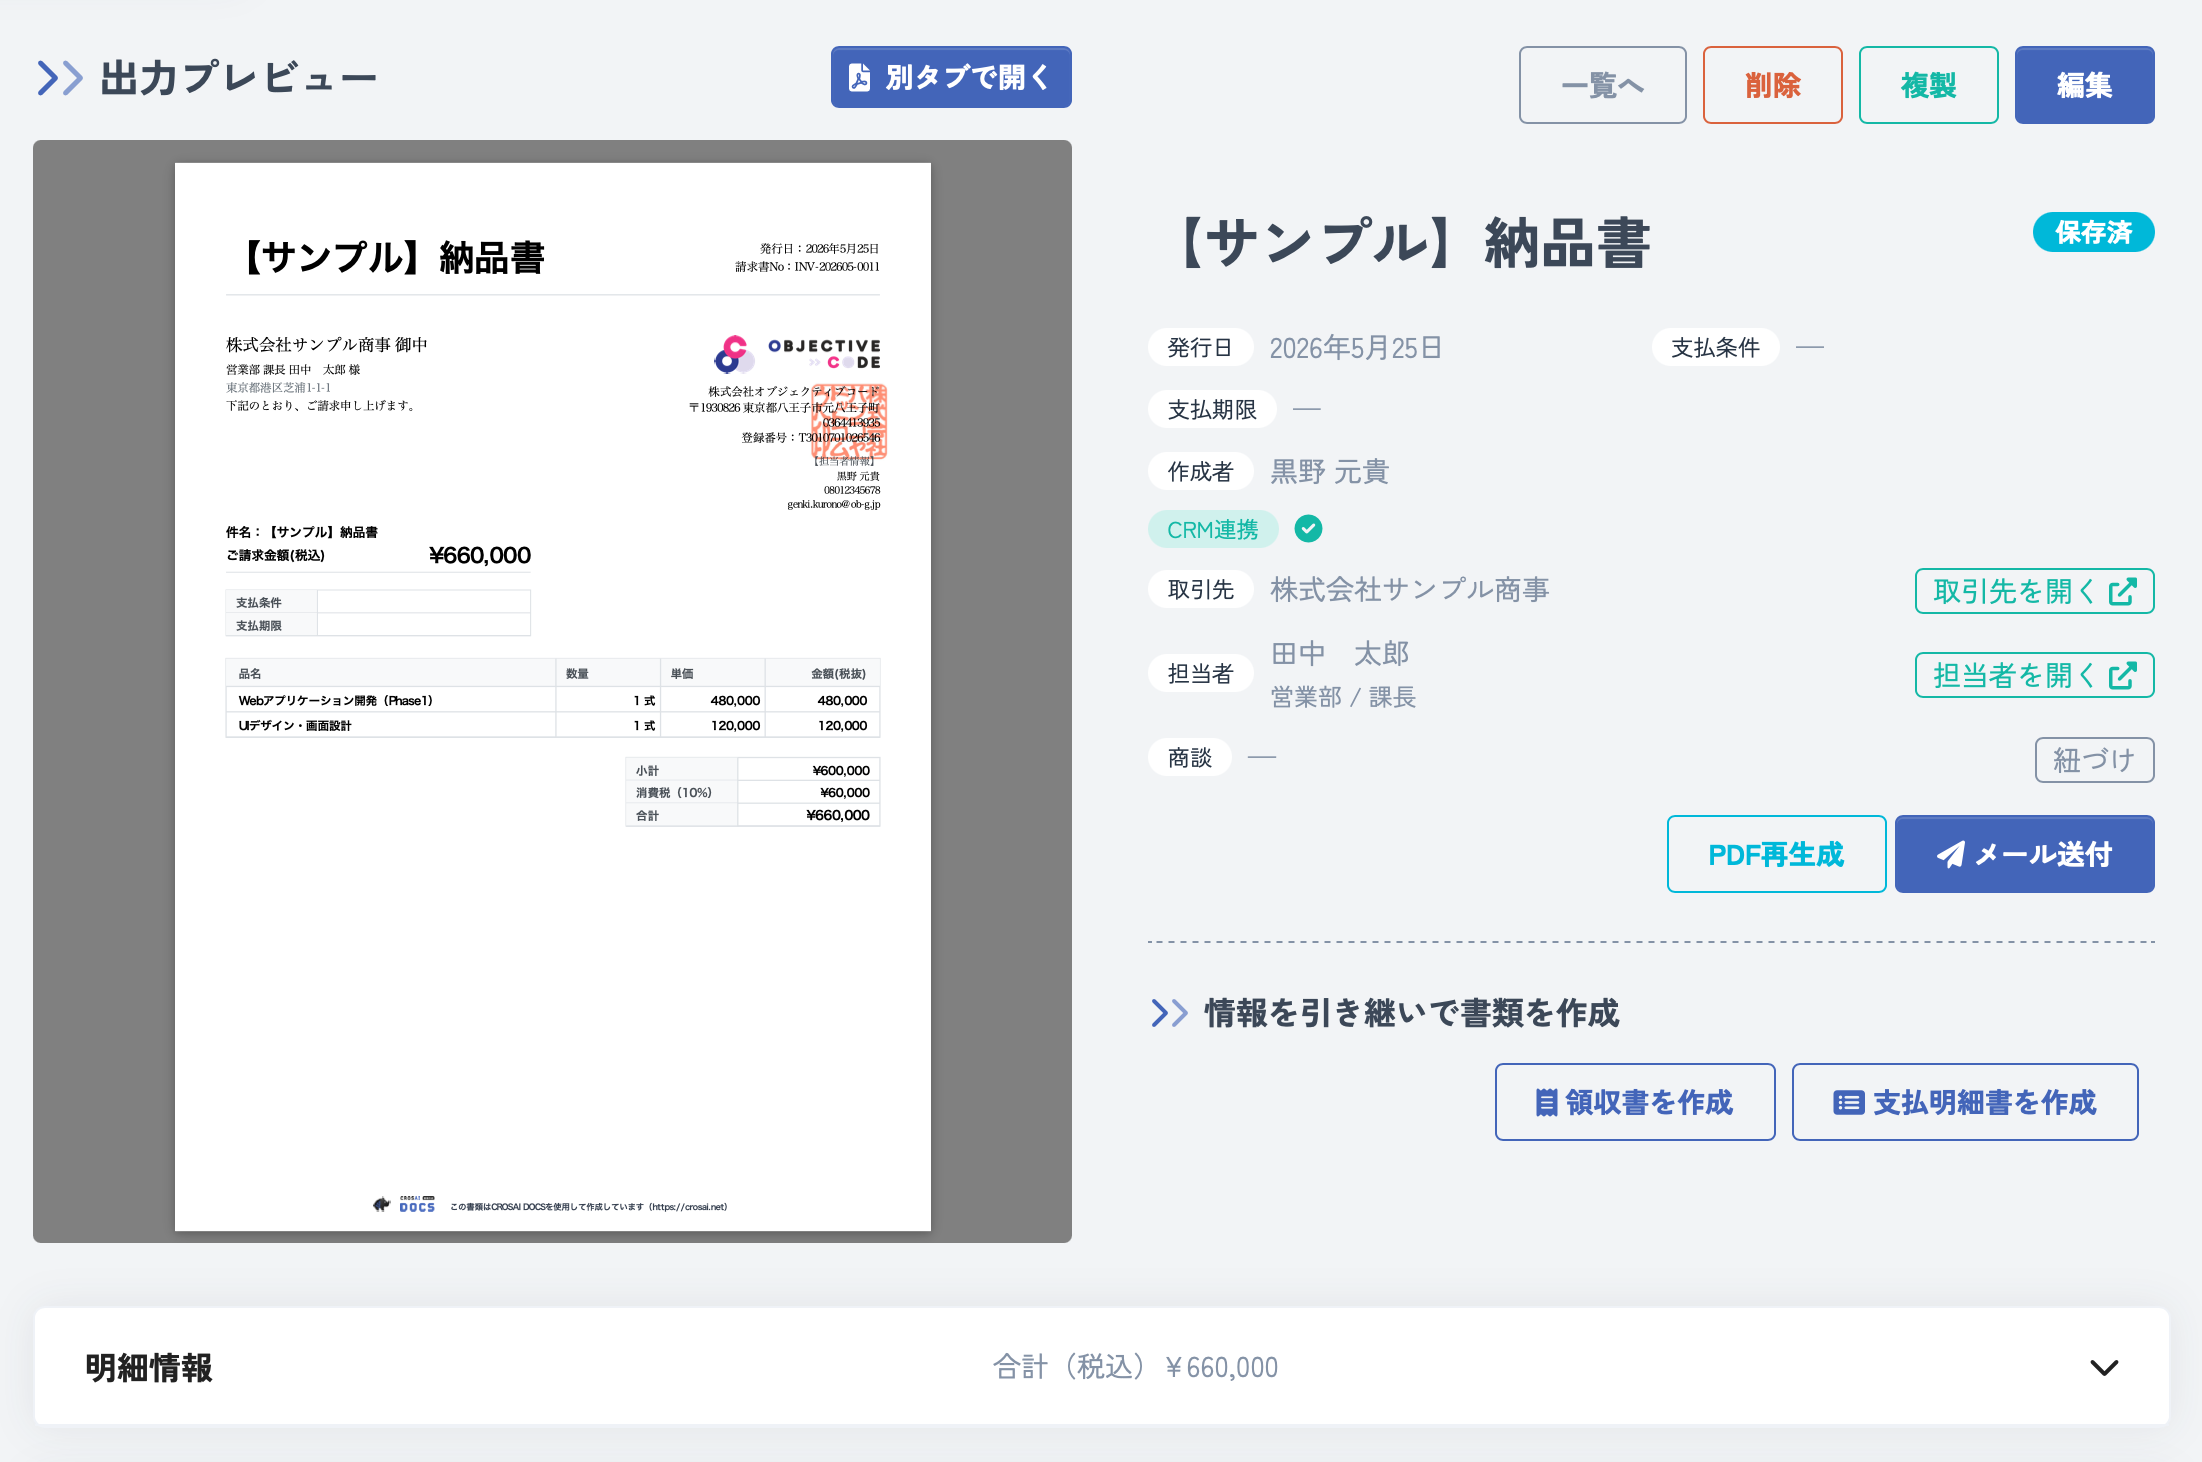Click the paper plane icon on メール送付
Screen dimensions: 2202x1462
(x=1950, y=854)
